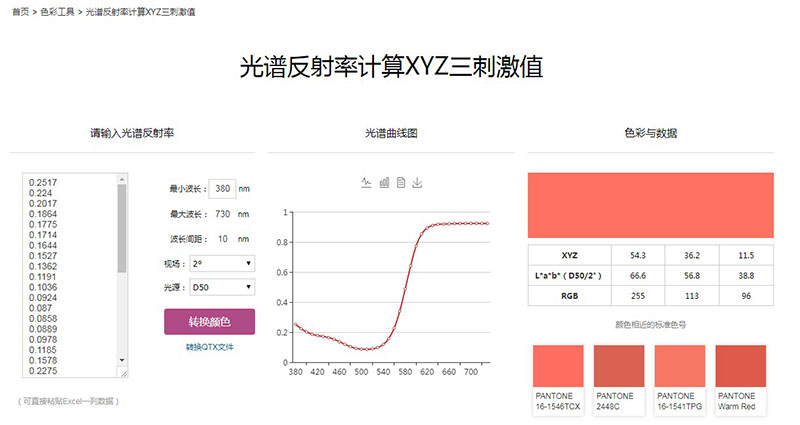
Task: Click the reflectance list scrollbar thumb
Action: tap(122, 228)
